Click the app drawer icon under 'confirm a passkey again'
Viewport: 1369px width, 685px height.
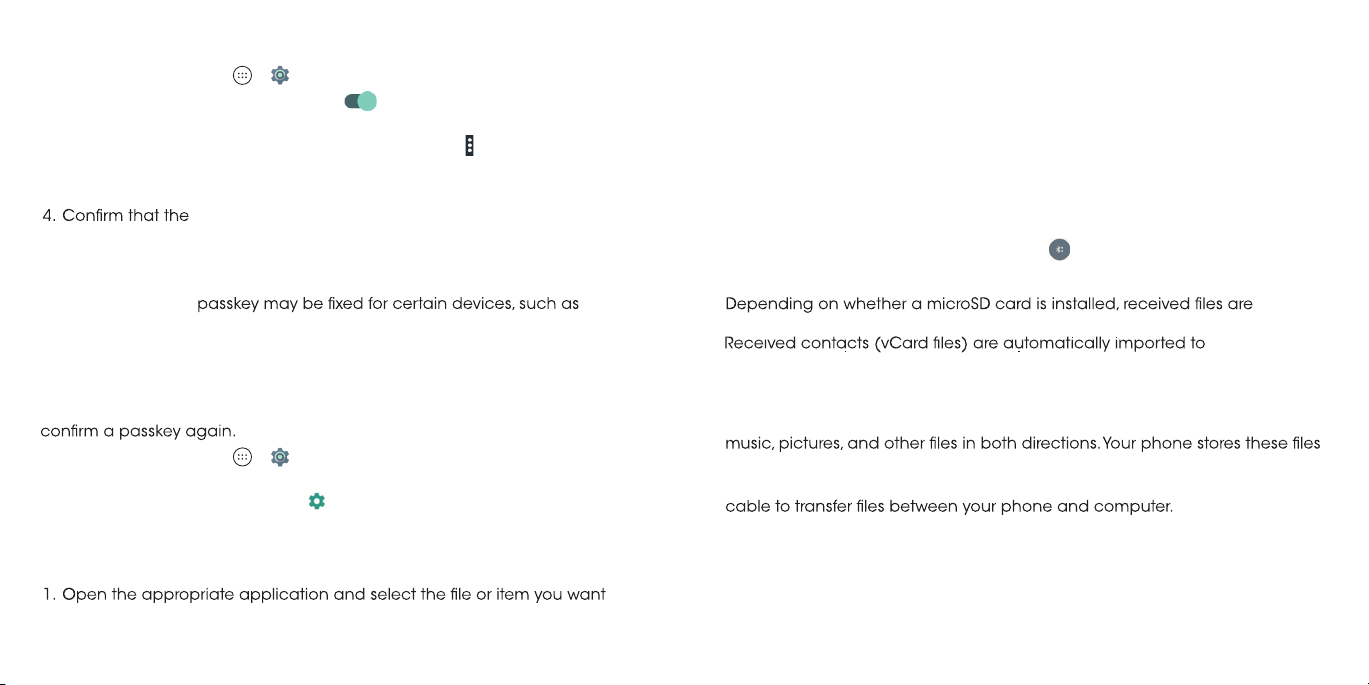click(x=241, y=457)
